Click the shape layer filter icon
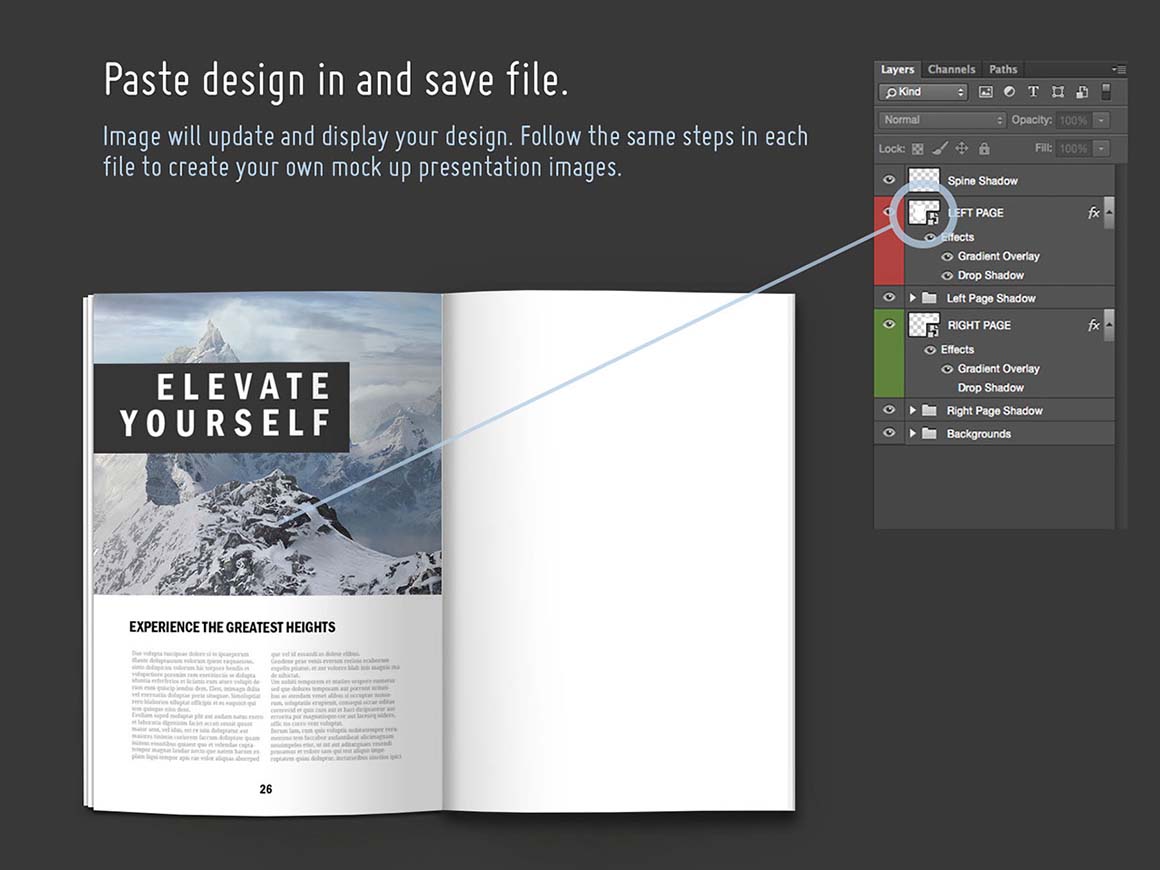1160x870 pixels. tap(1057, 92)
